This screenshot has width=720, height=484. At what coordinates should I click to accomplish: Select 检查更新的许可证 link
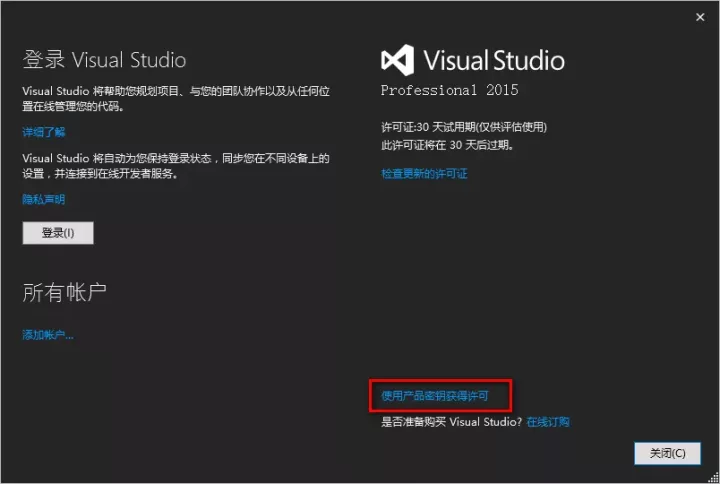424,174
